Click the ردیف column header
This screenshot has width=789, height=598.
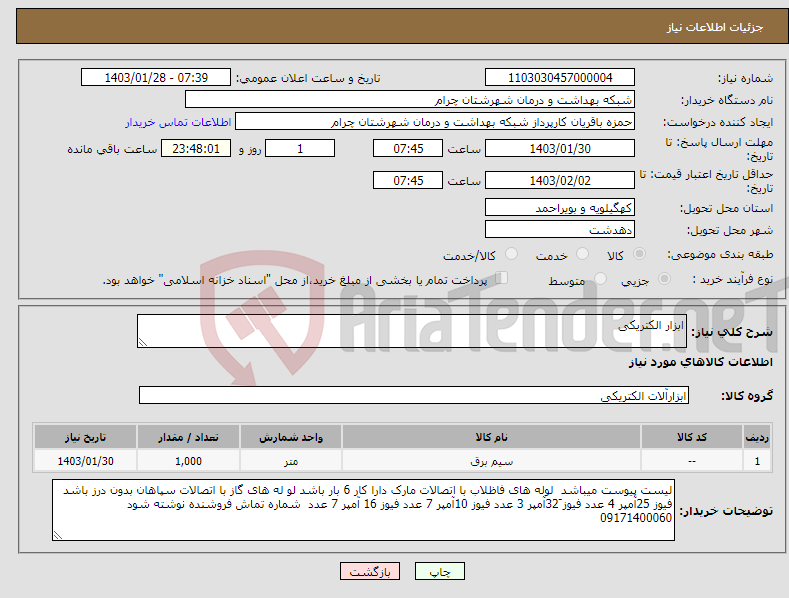757,437
